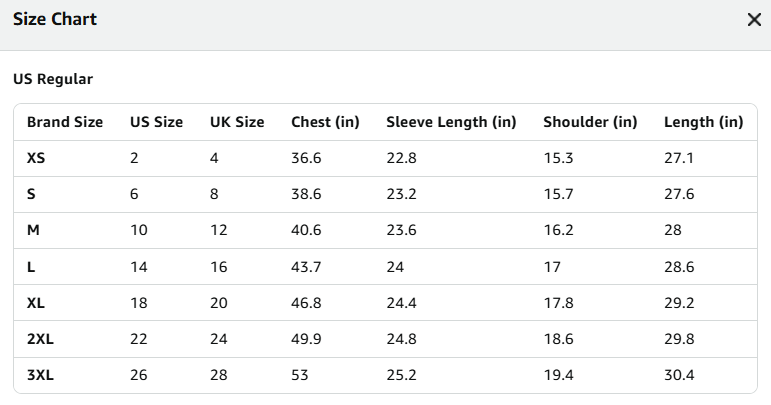Select the US Regular heading
This screenshot has height=405, width=771.
(53, 79)
